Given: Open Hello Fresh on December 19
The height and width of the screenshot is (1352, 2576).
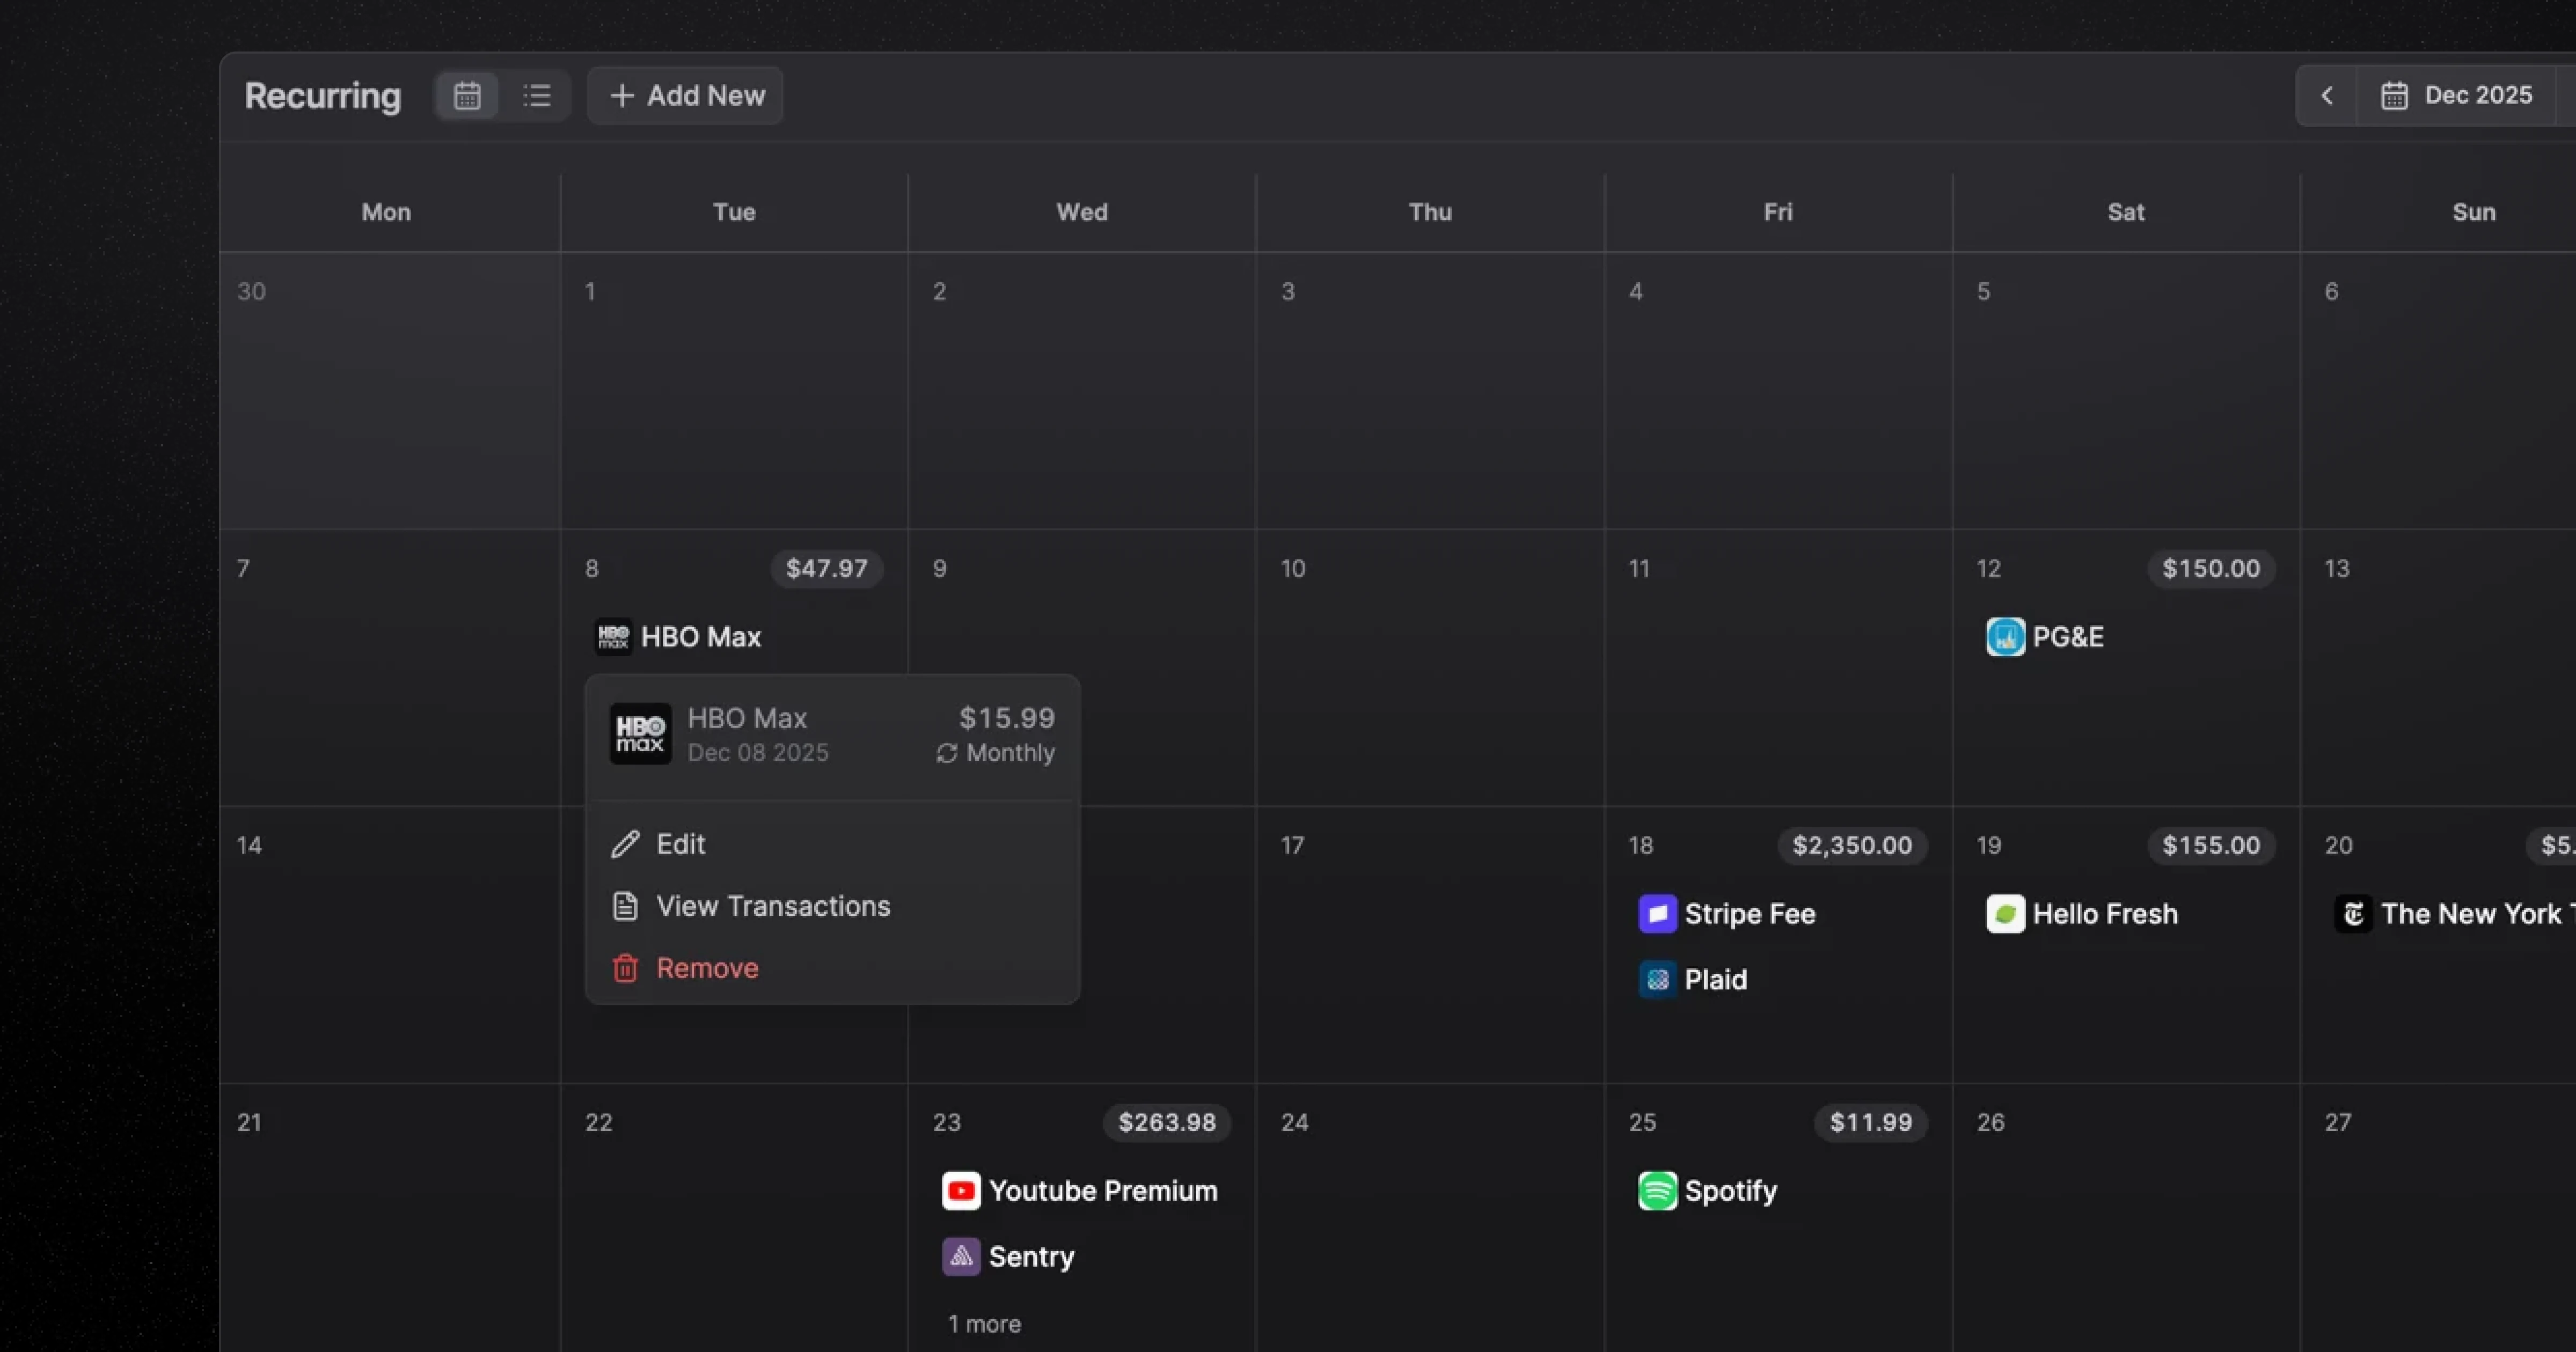Looking at the screenshot, I should 2006,913.
